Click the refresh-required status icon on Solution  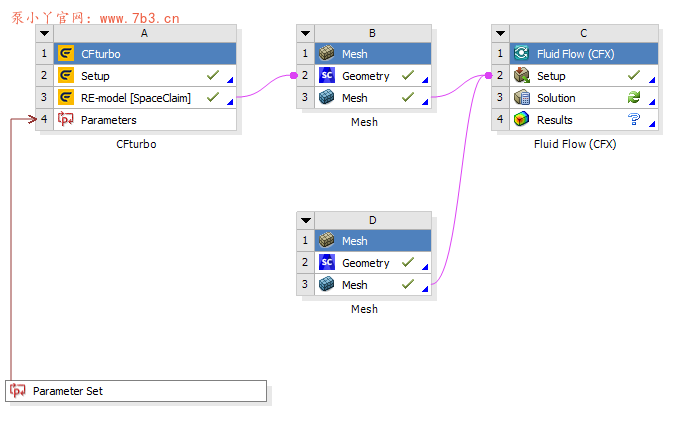[x=634, y=97]
